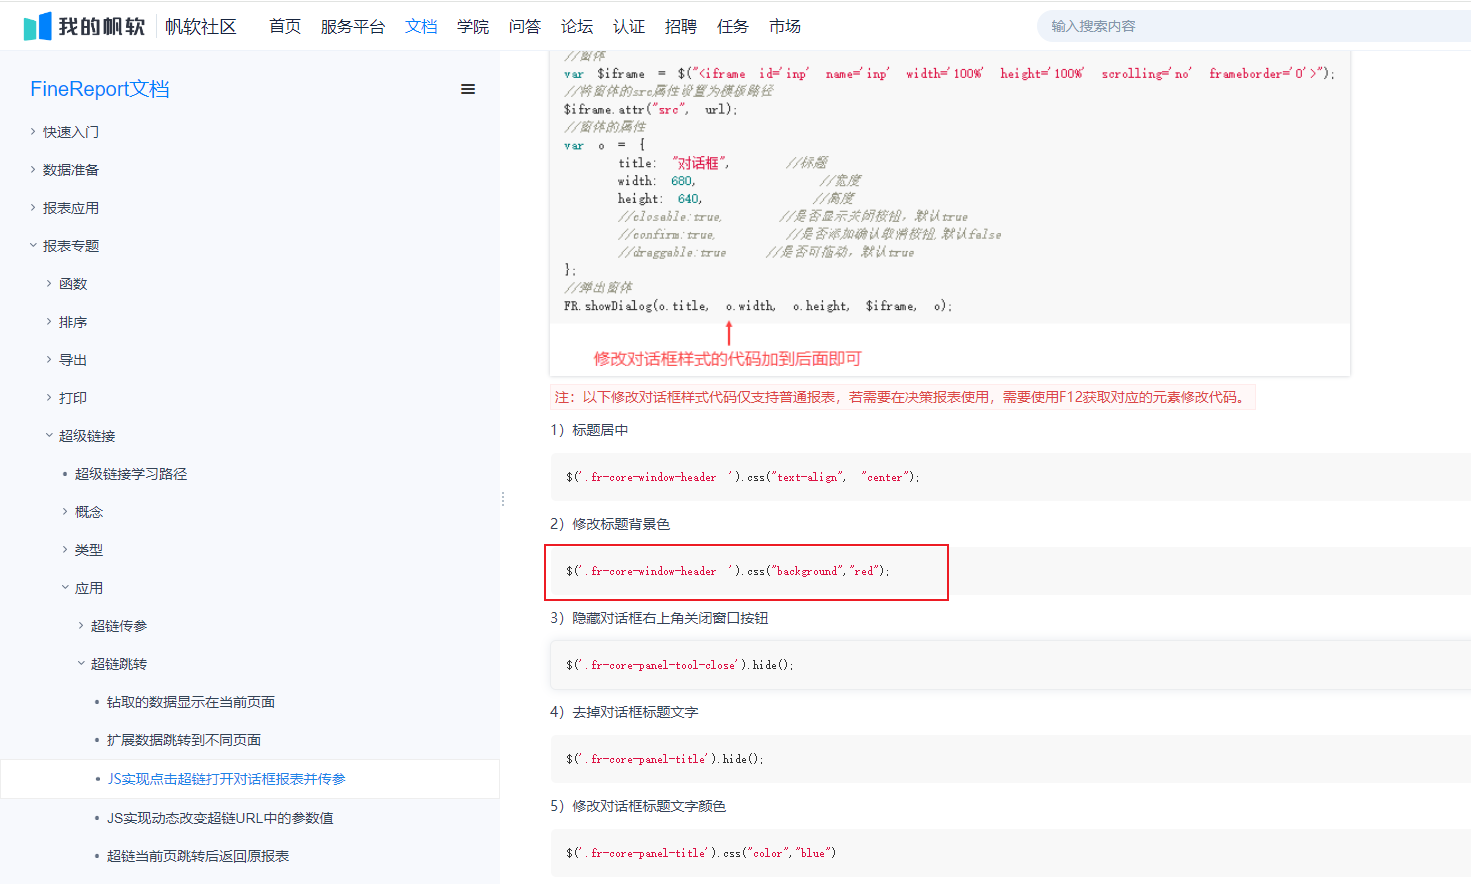Select the 文档 nav tab

tap(421, 26)
